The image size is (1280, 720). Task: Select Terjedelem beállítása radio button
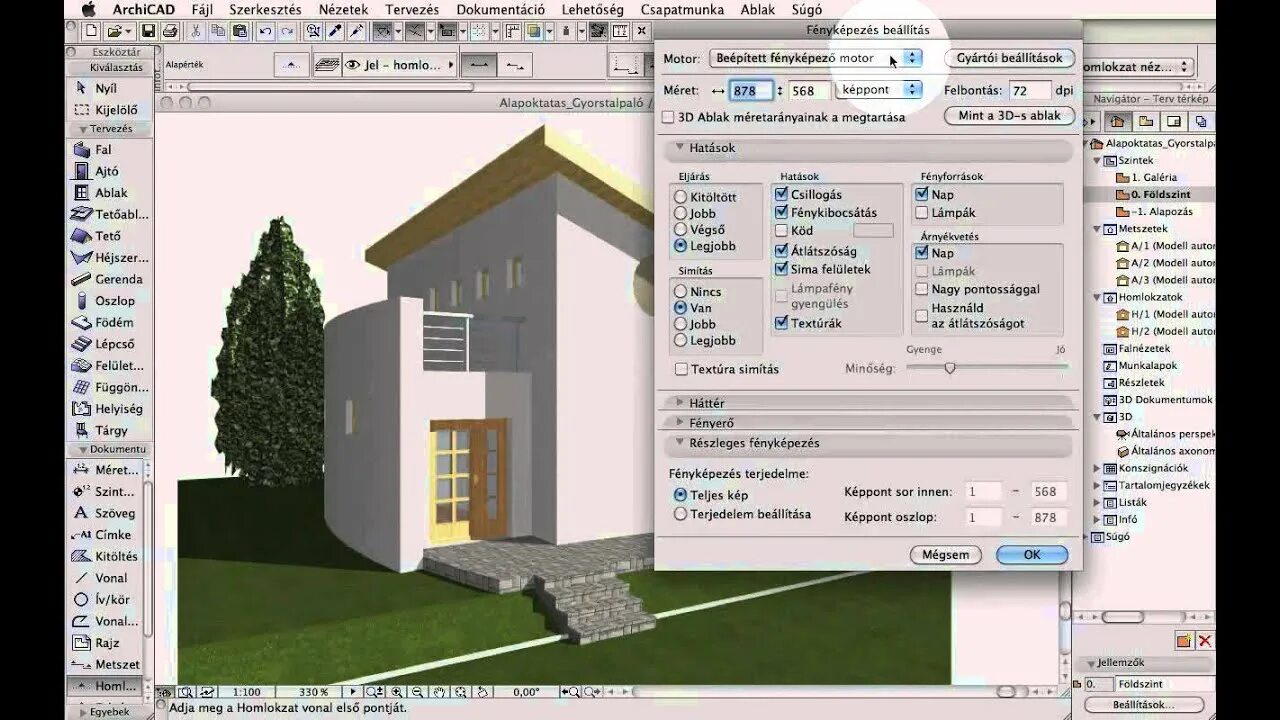pos(681,514)
